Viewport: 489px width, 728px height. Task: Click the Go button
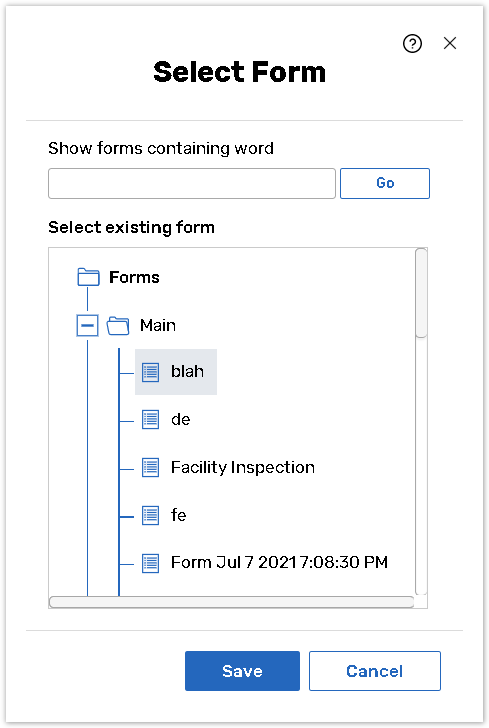(385, 183)
